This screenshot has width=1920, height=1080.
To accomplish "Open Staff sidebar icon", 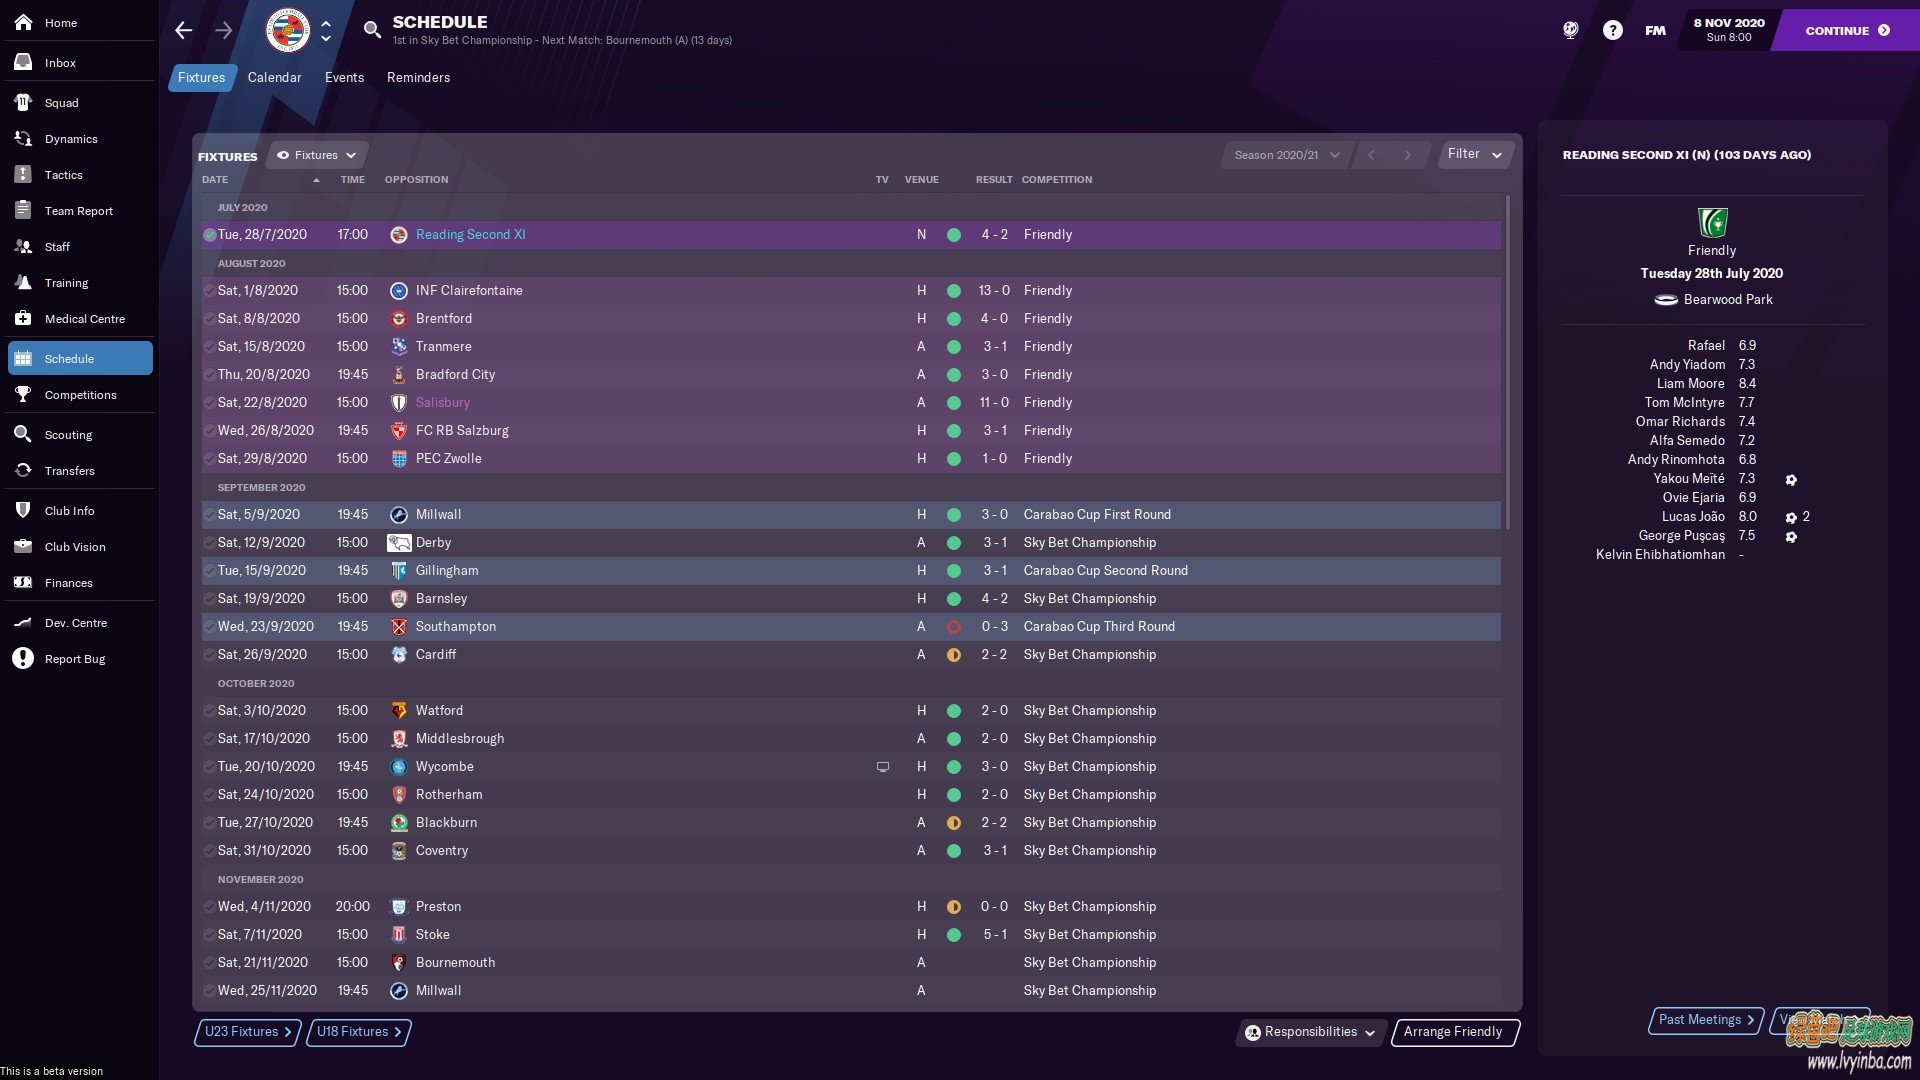I will tap(23, 246).
